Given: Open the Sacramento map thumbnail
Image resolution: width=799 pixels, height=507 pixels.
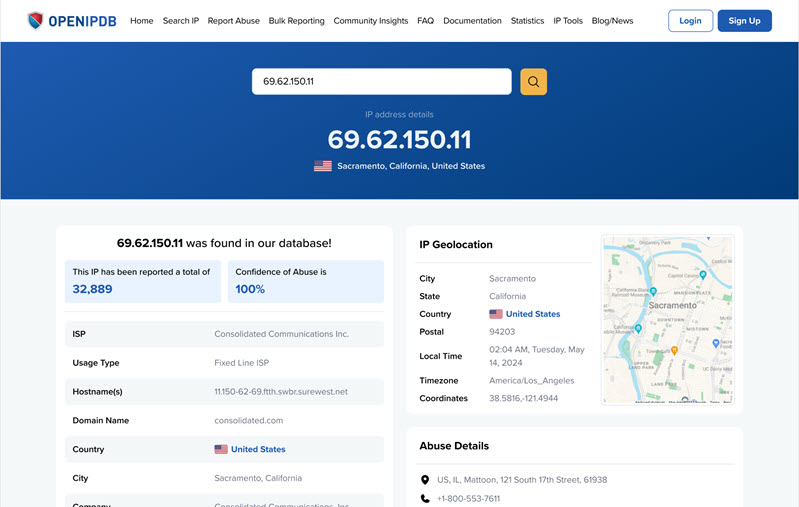Looking at the screenshot, I should click(x=668, y=319).
